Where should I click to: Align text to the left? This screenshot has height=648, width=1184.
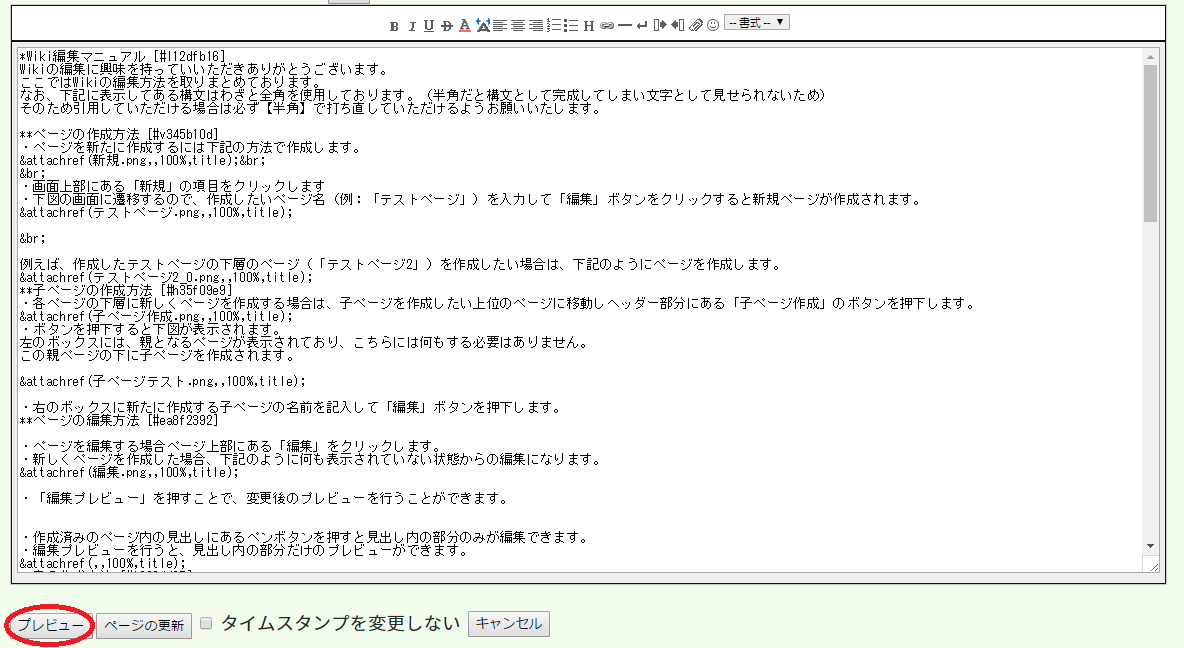[499, 25]
